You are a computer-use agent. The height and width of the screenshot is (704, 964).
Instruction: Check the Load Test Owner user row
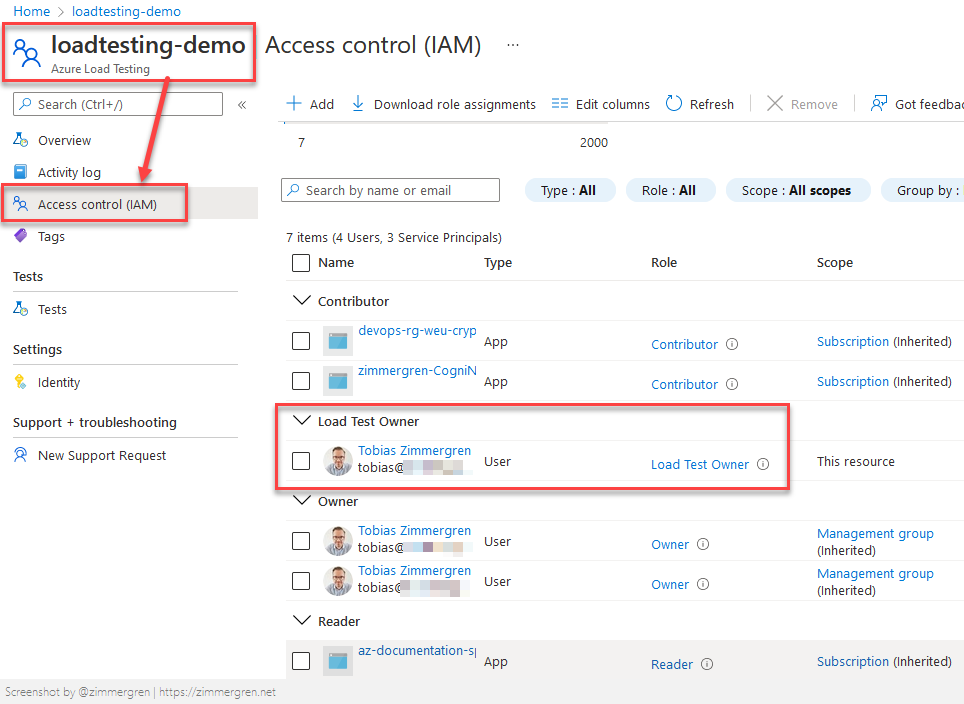(301, 460)
